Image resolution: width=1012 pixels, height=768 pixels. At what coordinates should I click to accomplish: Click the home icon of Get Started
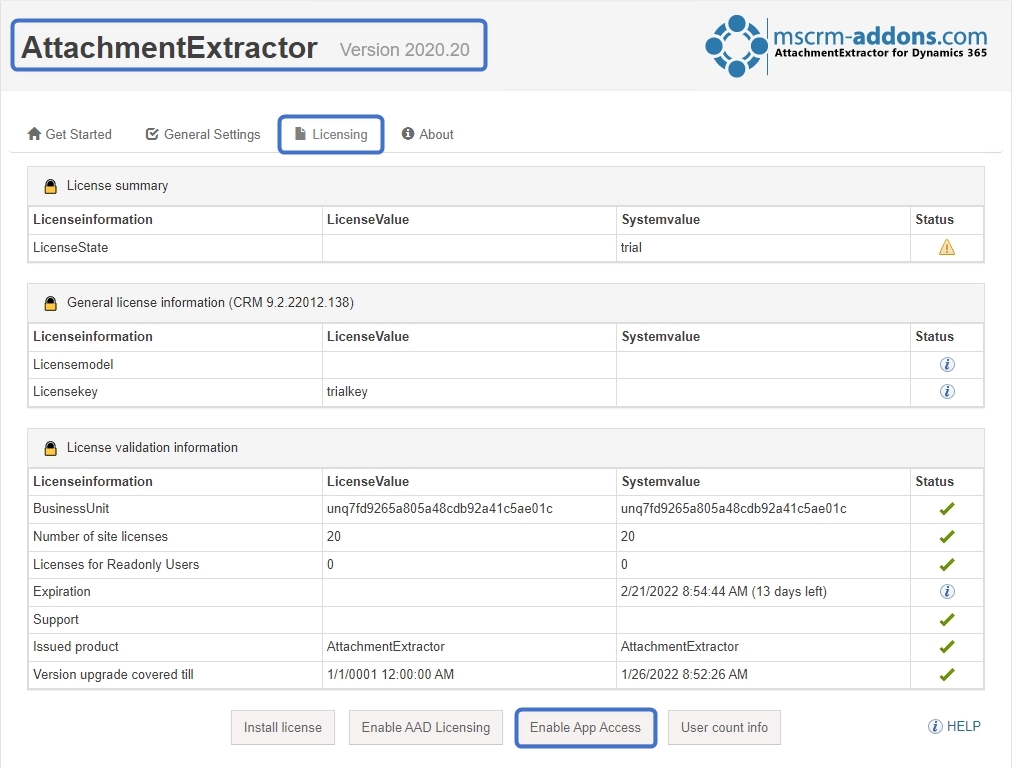[34, 134]
